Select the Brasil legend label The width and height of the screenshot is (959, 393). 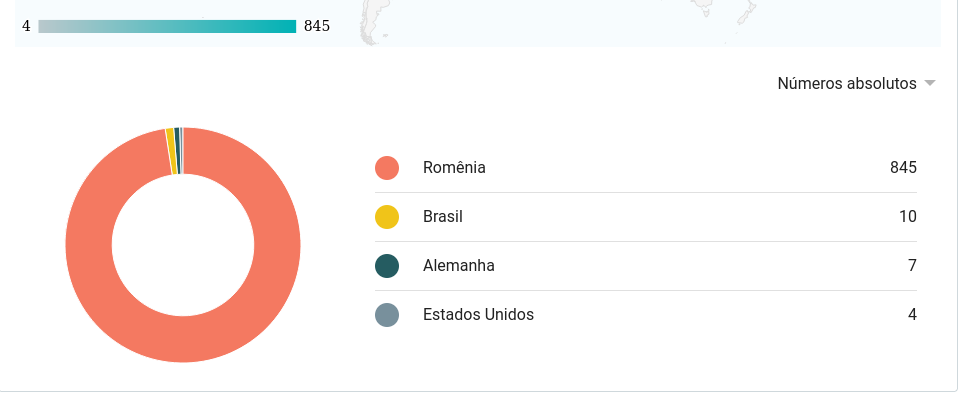[x=443, y=216]
